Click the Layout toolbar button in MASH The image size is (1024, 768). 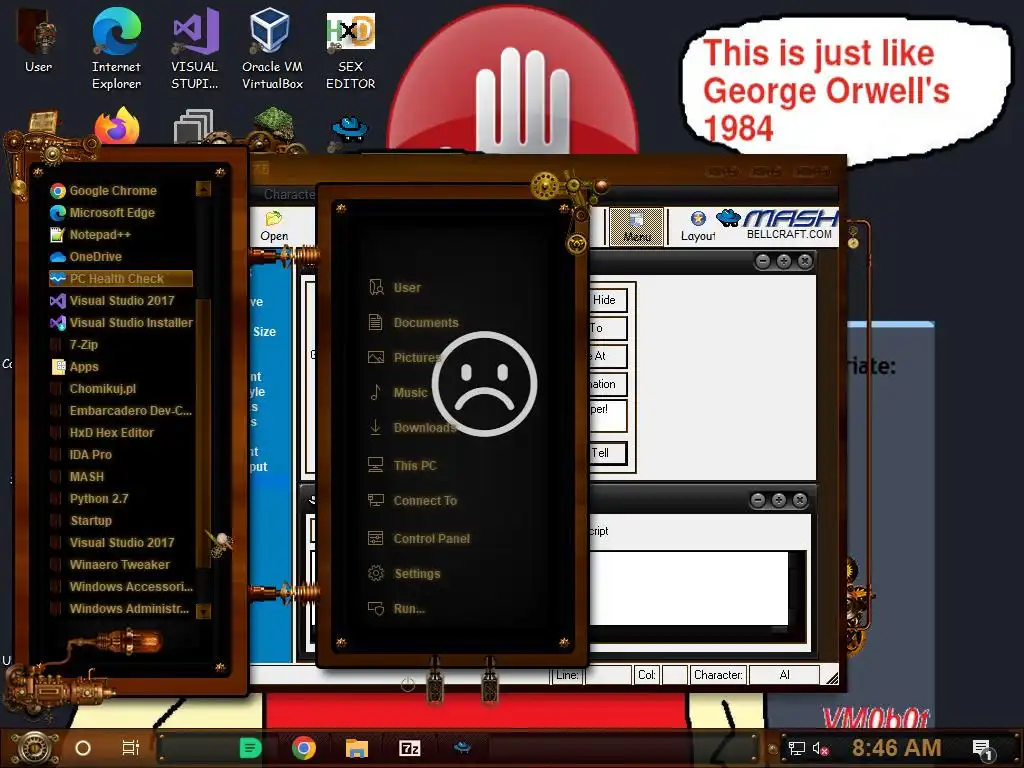tap(697, 227)
